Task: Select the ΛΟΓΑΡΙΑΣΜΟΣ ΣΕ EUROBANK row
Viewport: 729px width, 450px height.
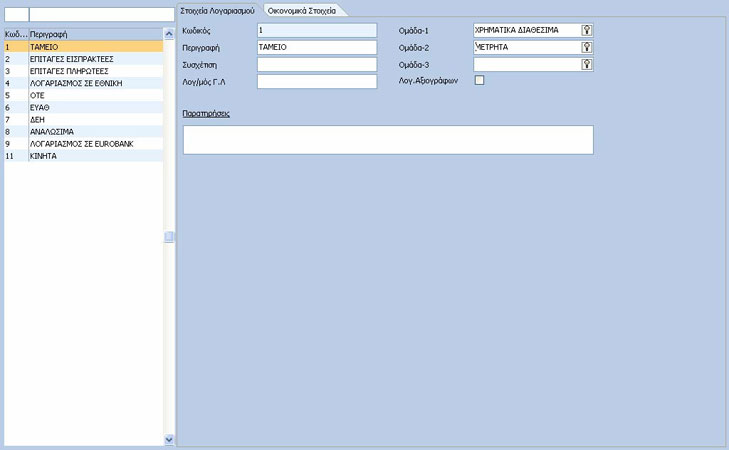Action: (84, 144)
